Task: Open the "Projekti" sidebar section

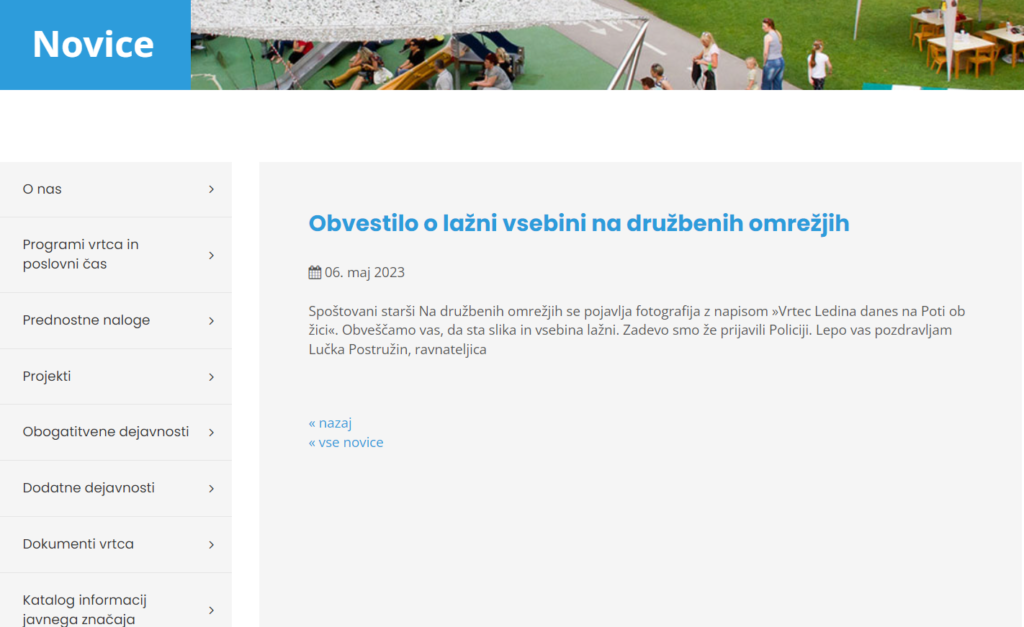Action: click(x=45, y=376)
